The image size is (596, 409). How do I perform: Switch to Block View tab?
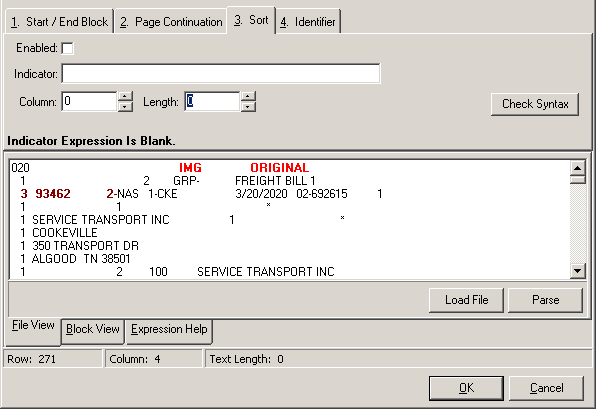93,329
